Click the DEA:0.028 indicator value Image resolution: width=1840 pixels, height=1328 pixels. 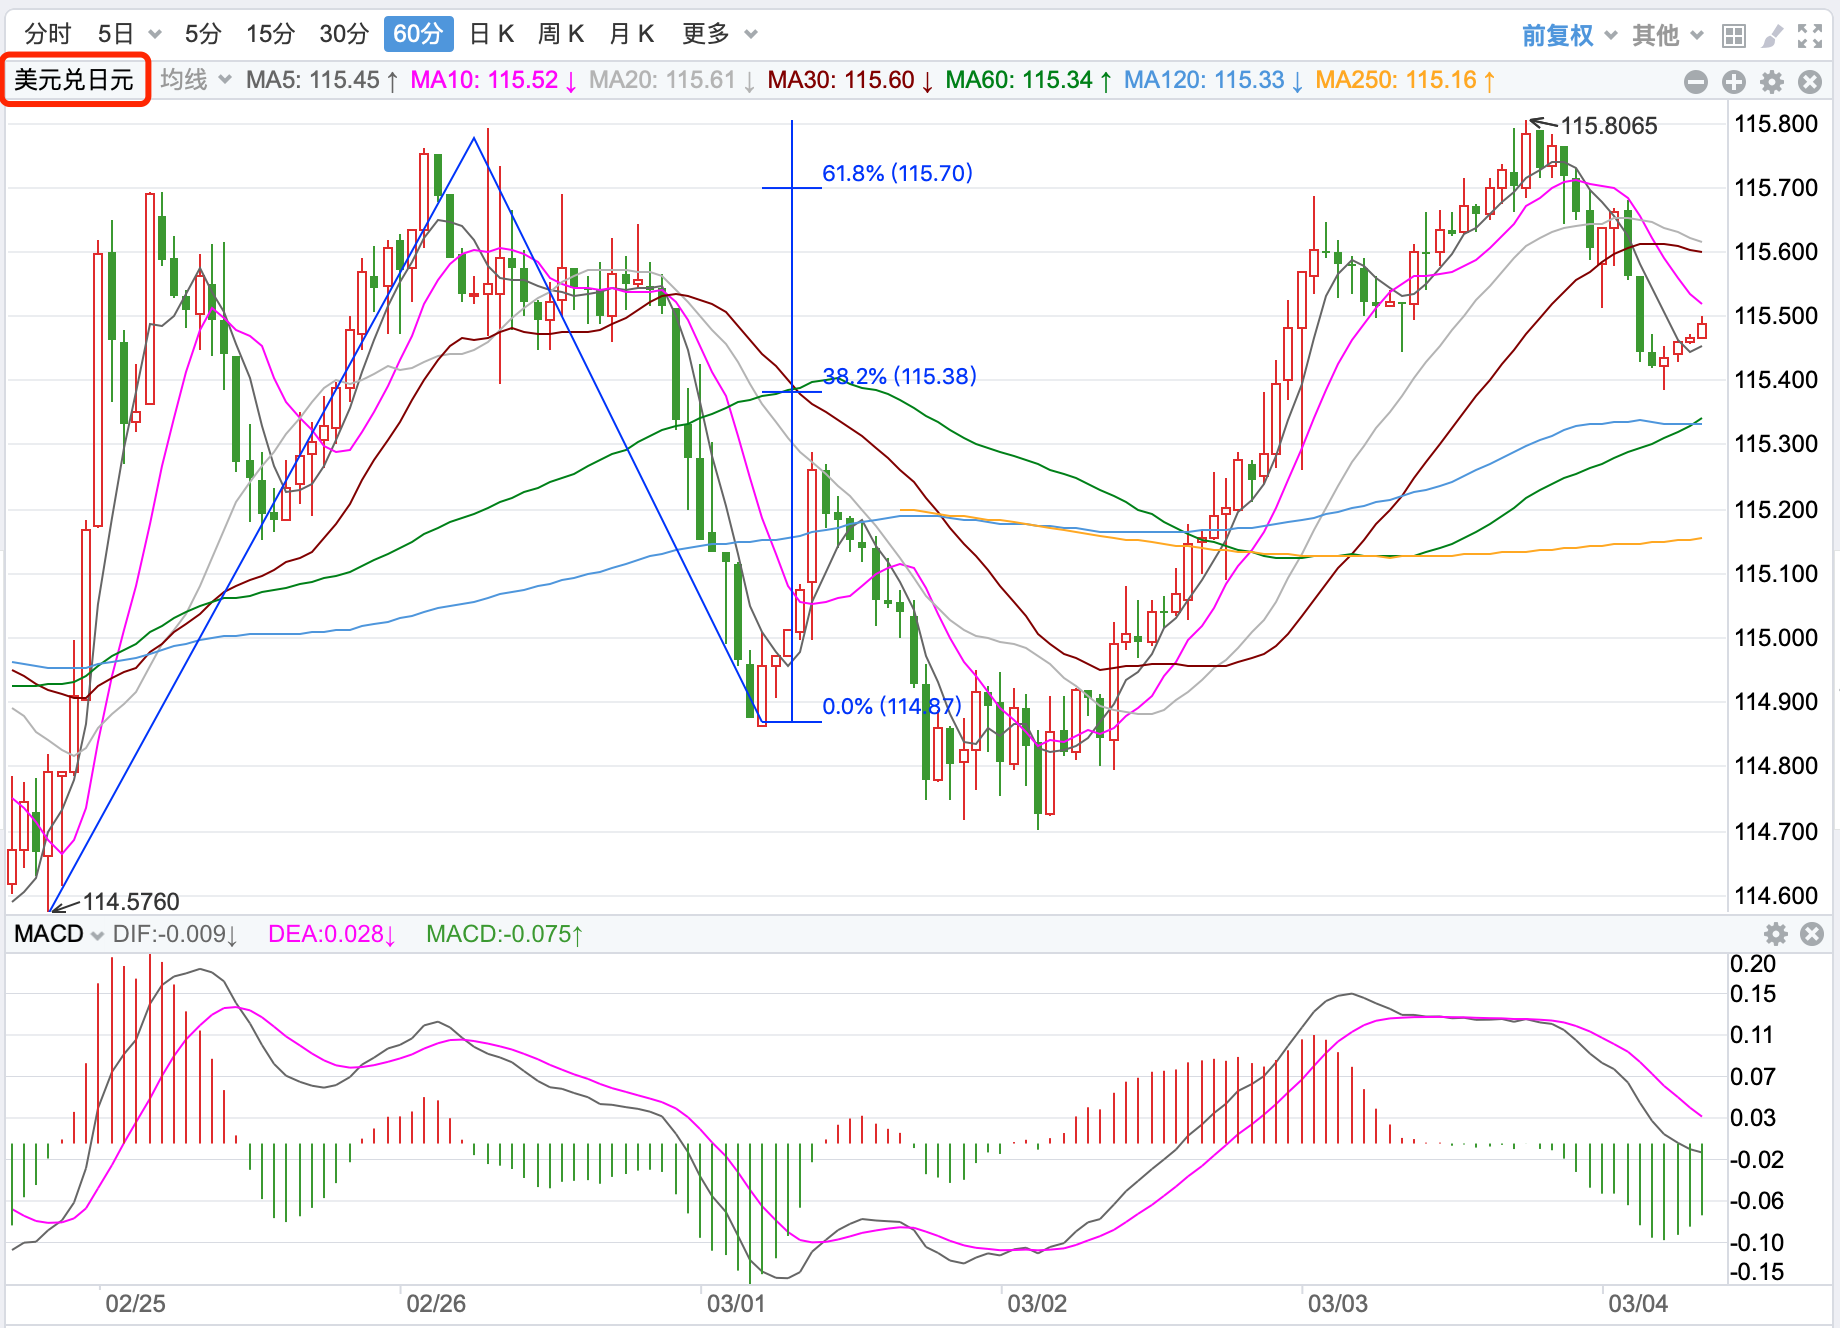[332, 934]
